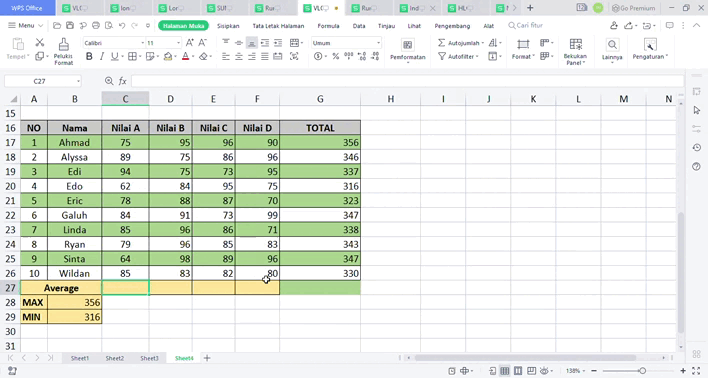
Task: Open history clock icon in right sidebar
Action: click(x=696, y=148)
